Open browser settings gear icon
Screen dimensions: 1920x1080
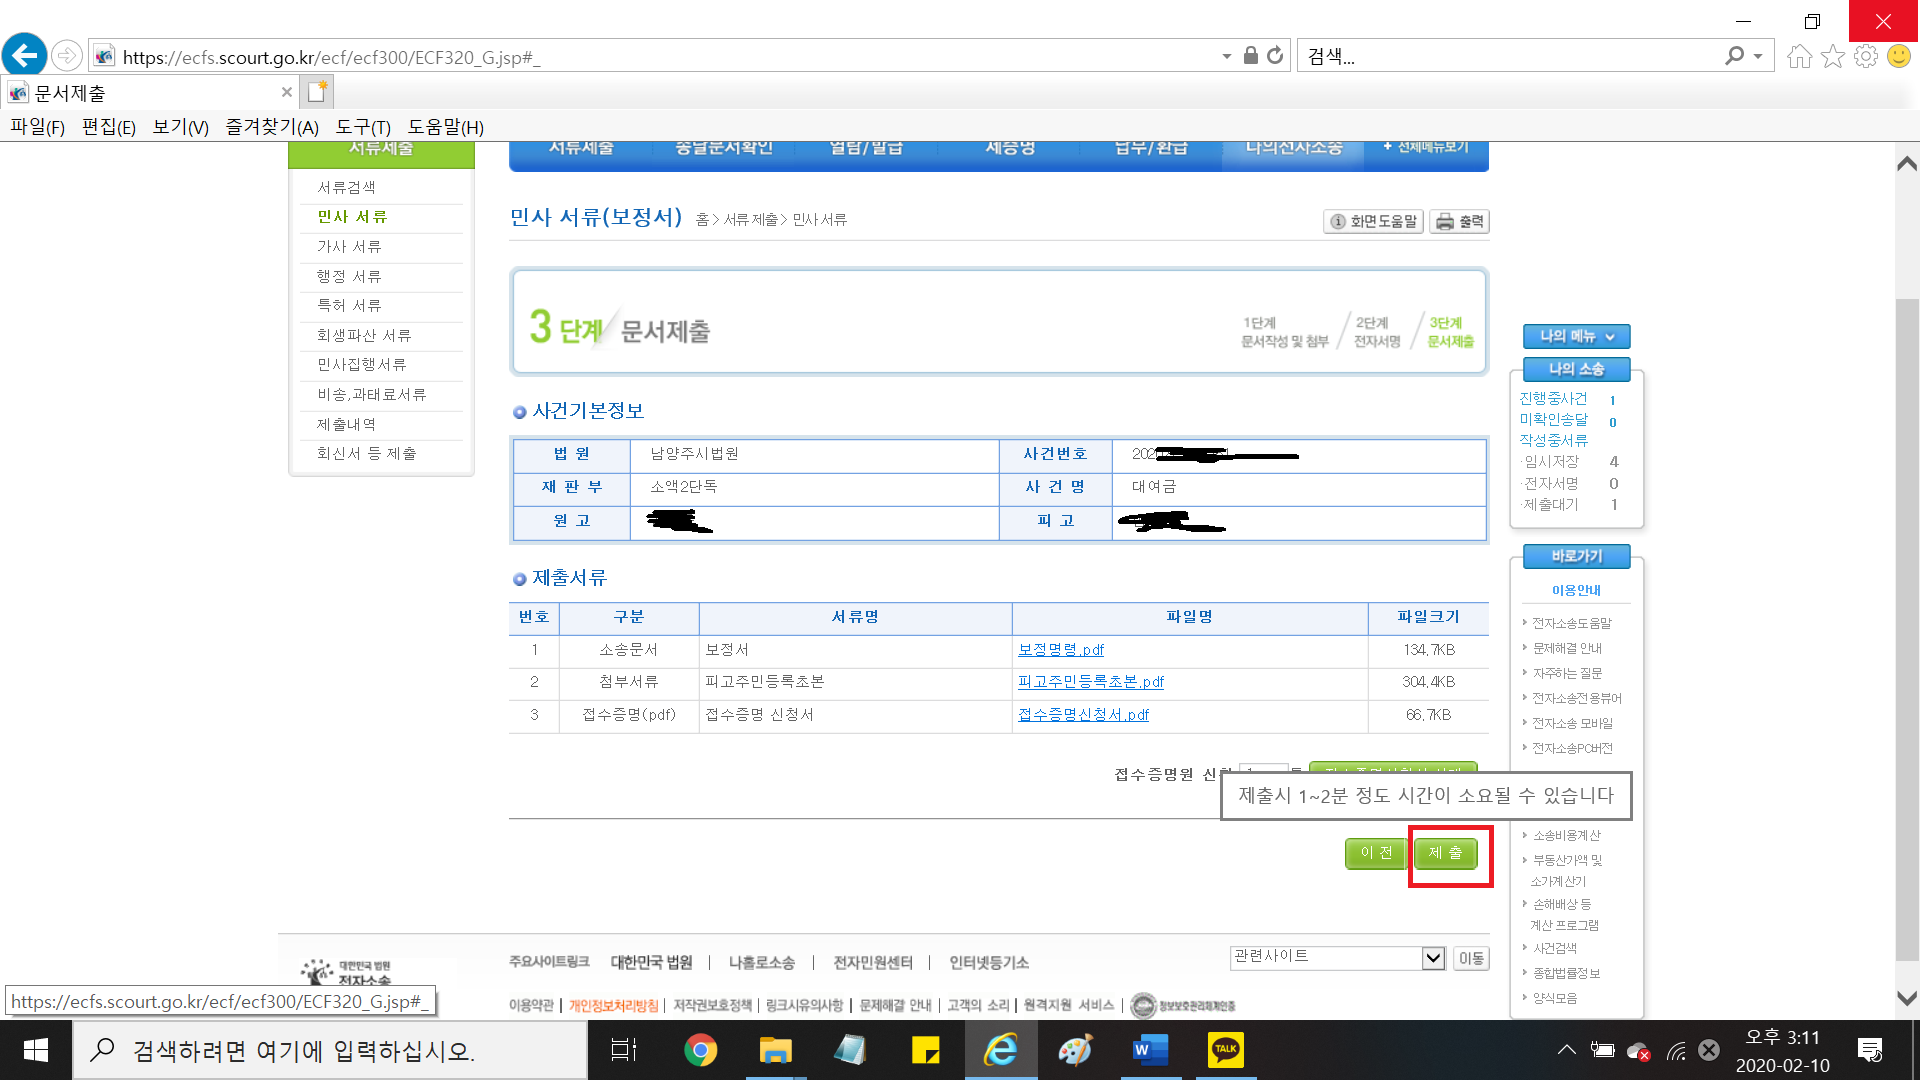click(x=1865, y=56)
